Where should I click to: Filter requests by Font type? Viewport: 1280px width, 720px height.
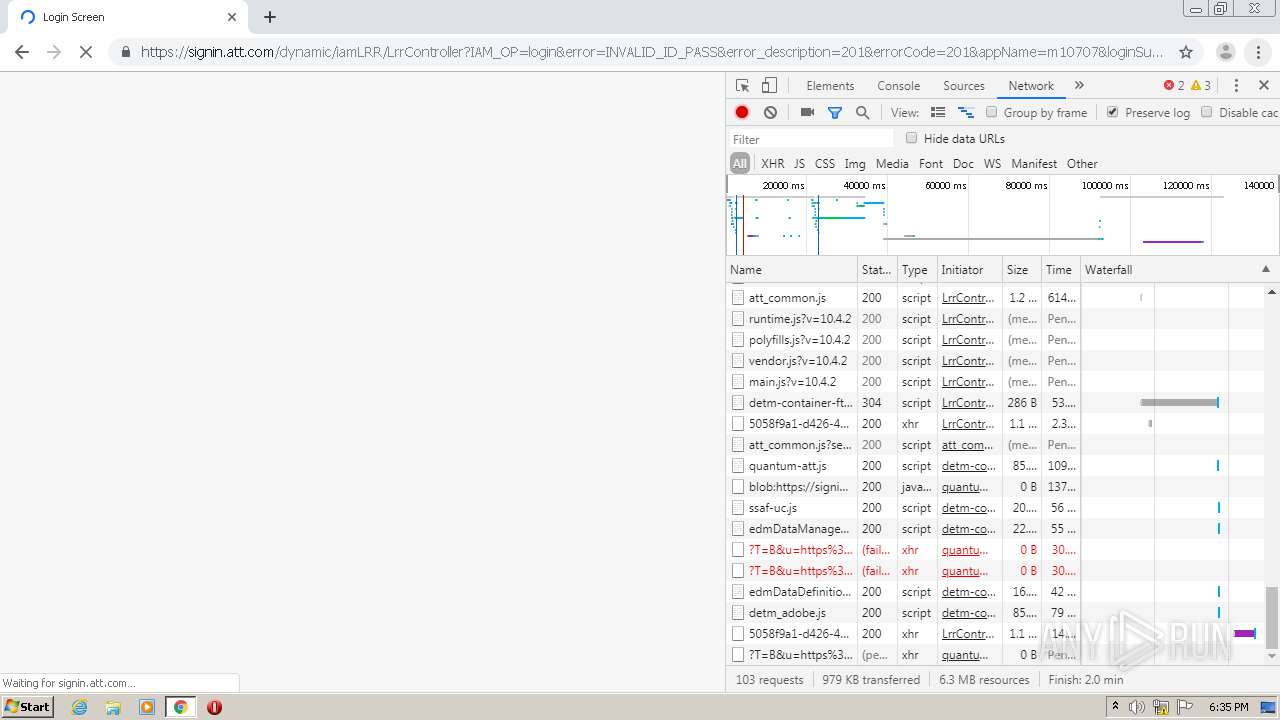[x=931, y=163]
